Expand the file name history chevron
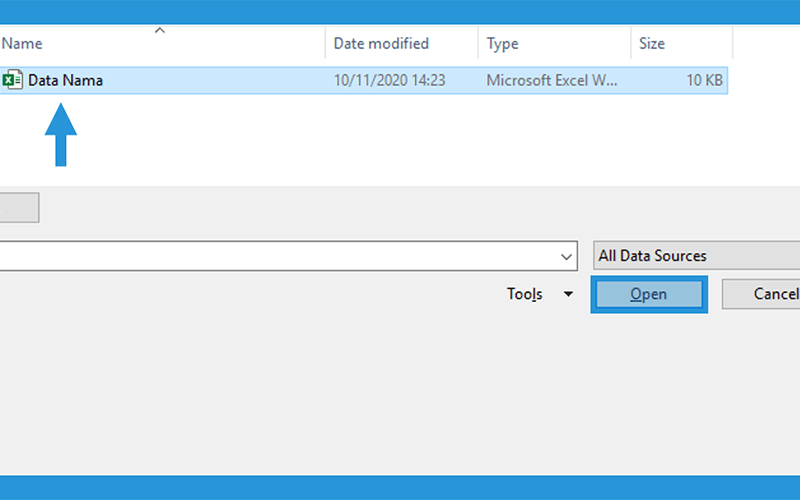Screen dimensions: 800x500 (x=566, y=257)
